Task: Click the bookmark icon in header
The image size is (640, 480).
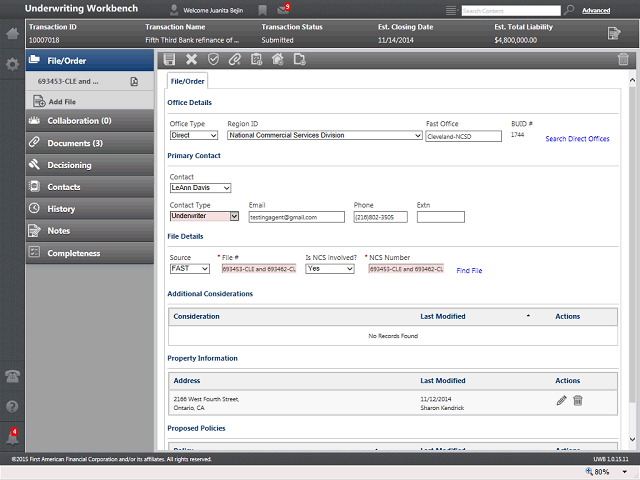Action: (x=262, y=10)
